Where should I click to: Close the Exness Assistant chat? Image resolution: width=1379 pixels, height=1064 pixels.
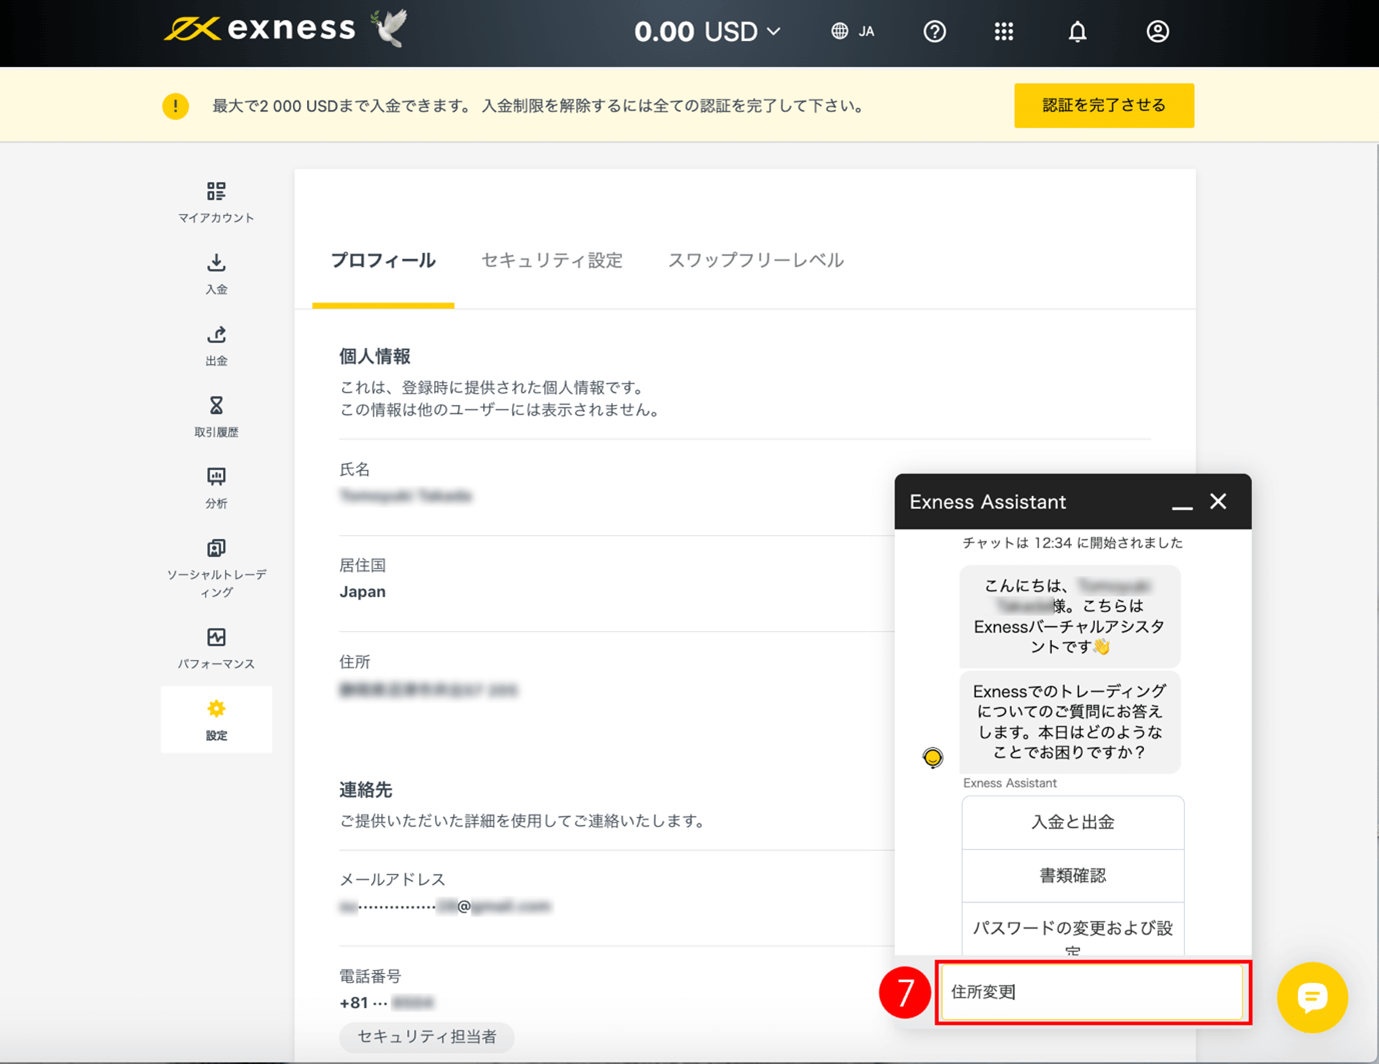point(1218,501)
